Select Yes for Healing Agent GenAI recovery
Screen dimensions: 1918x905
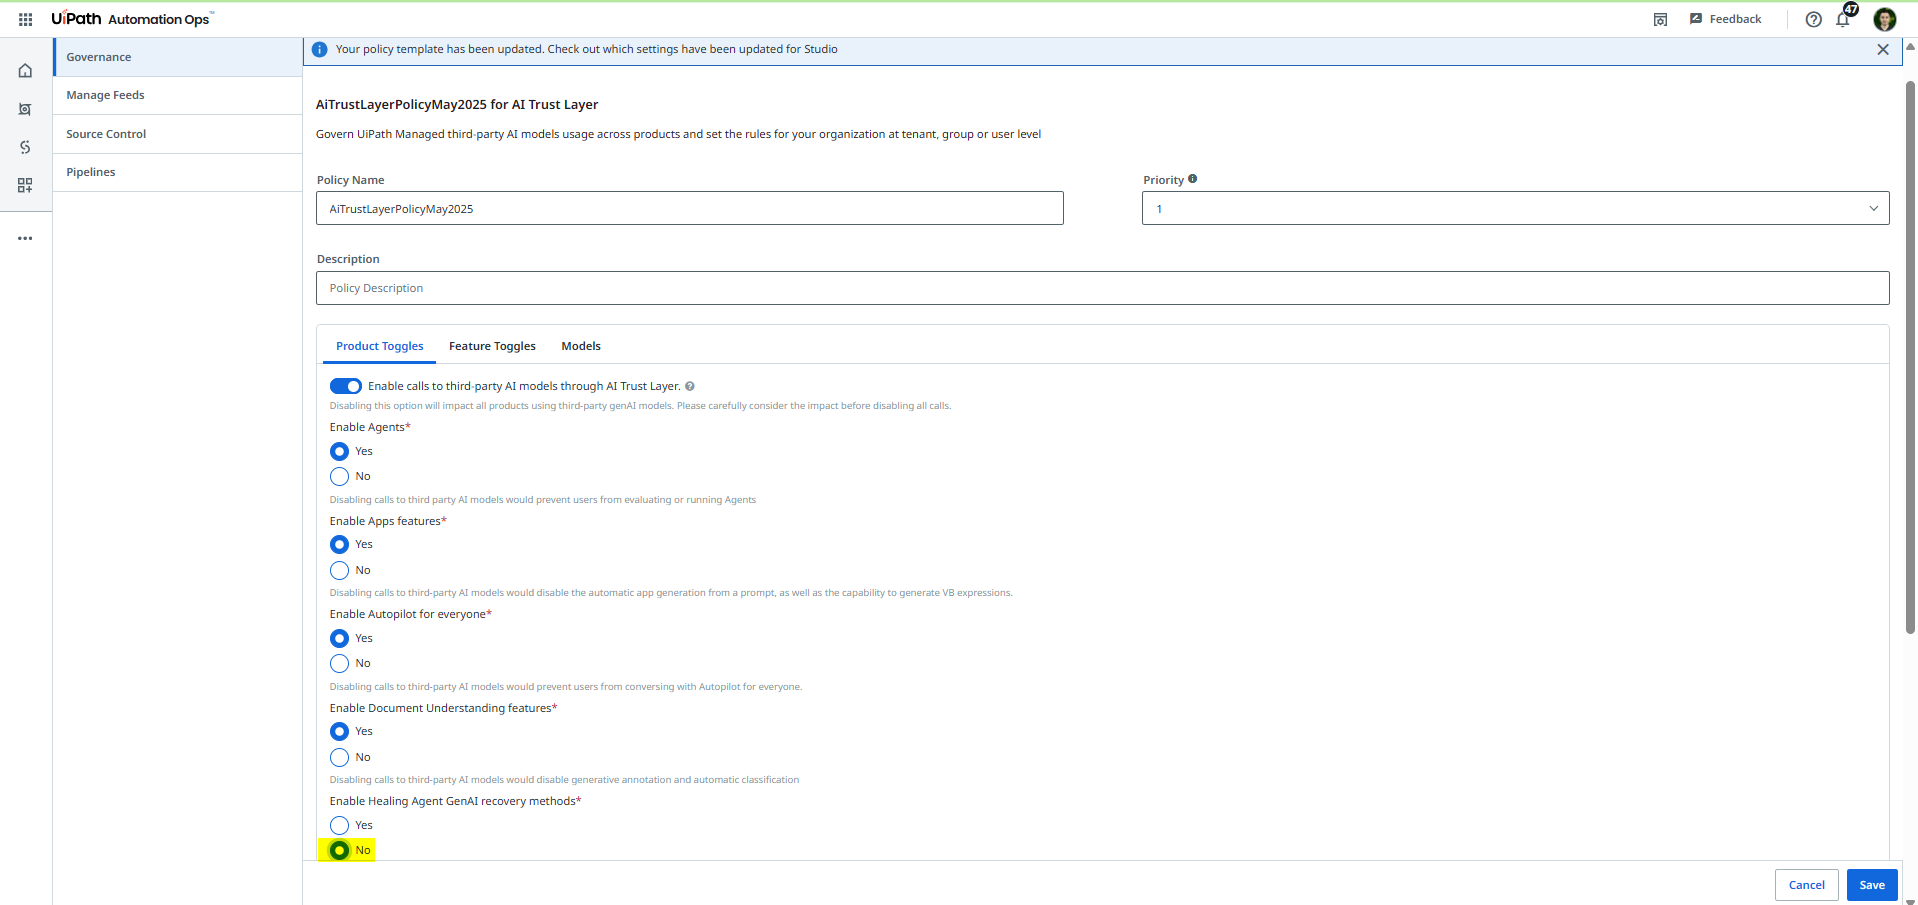pyautogui.click(x=340, y=825)
